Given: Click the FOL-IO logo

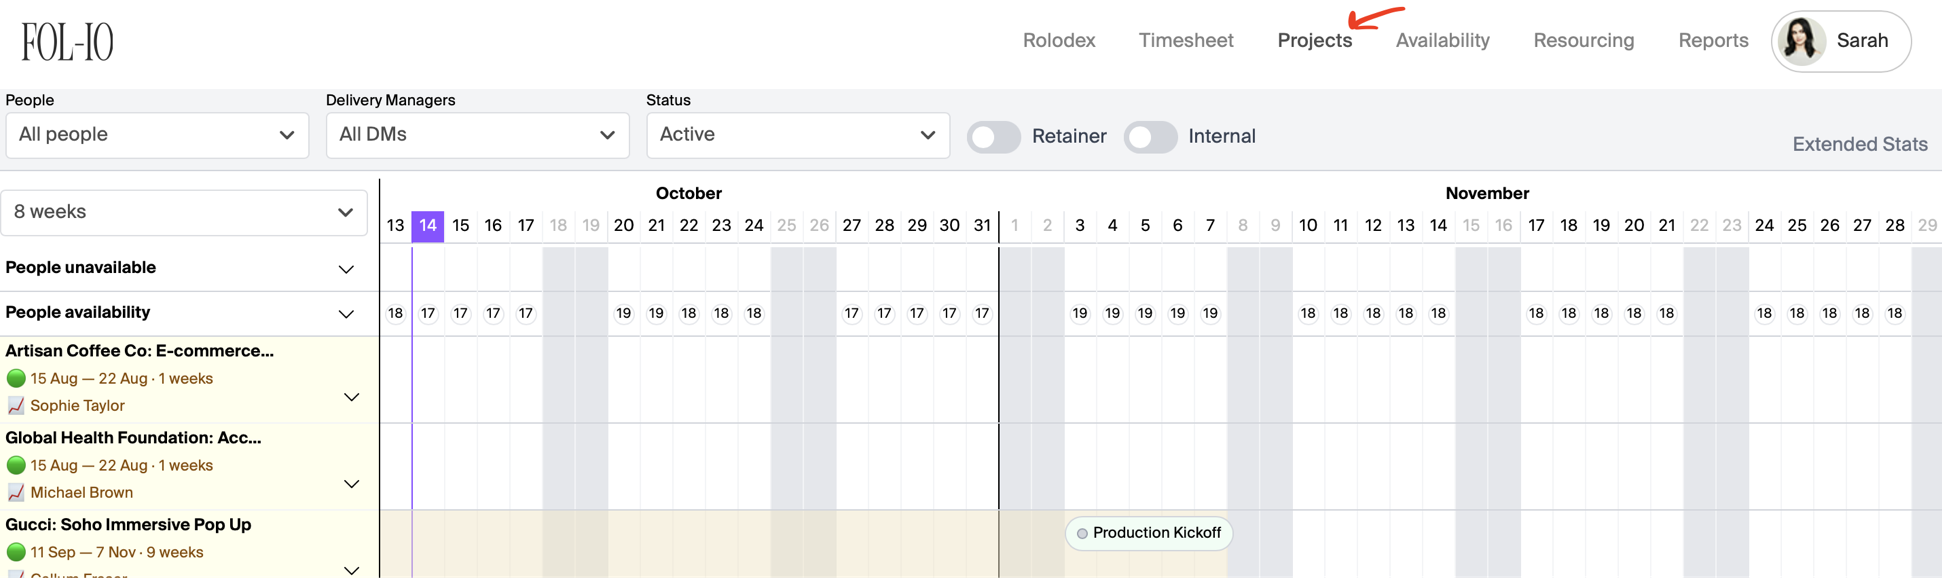Looking at the screenshot, I should pyautogui.click(x=67, y=42).
